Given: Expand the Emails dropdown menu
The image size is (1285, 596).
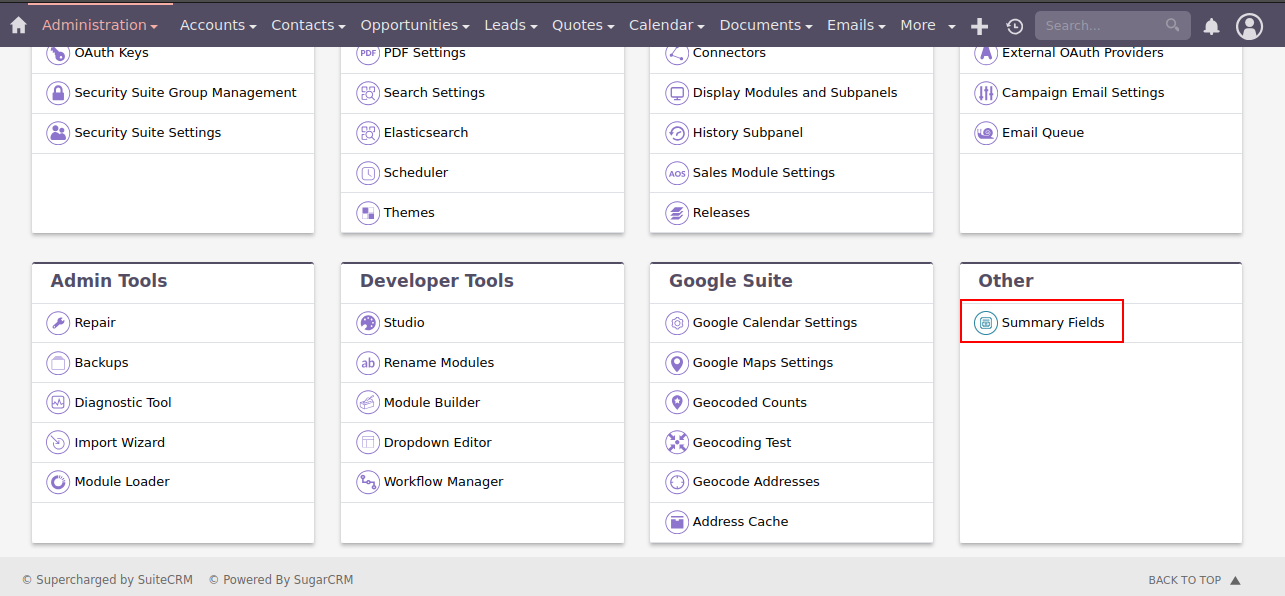Looking at the screenshot, I should pyautogui.click(x=858, y=25).
